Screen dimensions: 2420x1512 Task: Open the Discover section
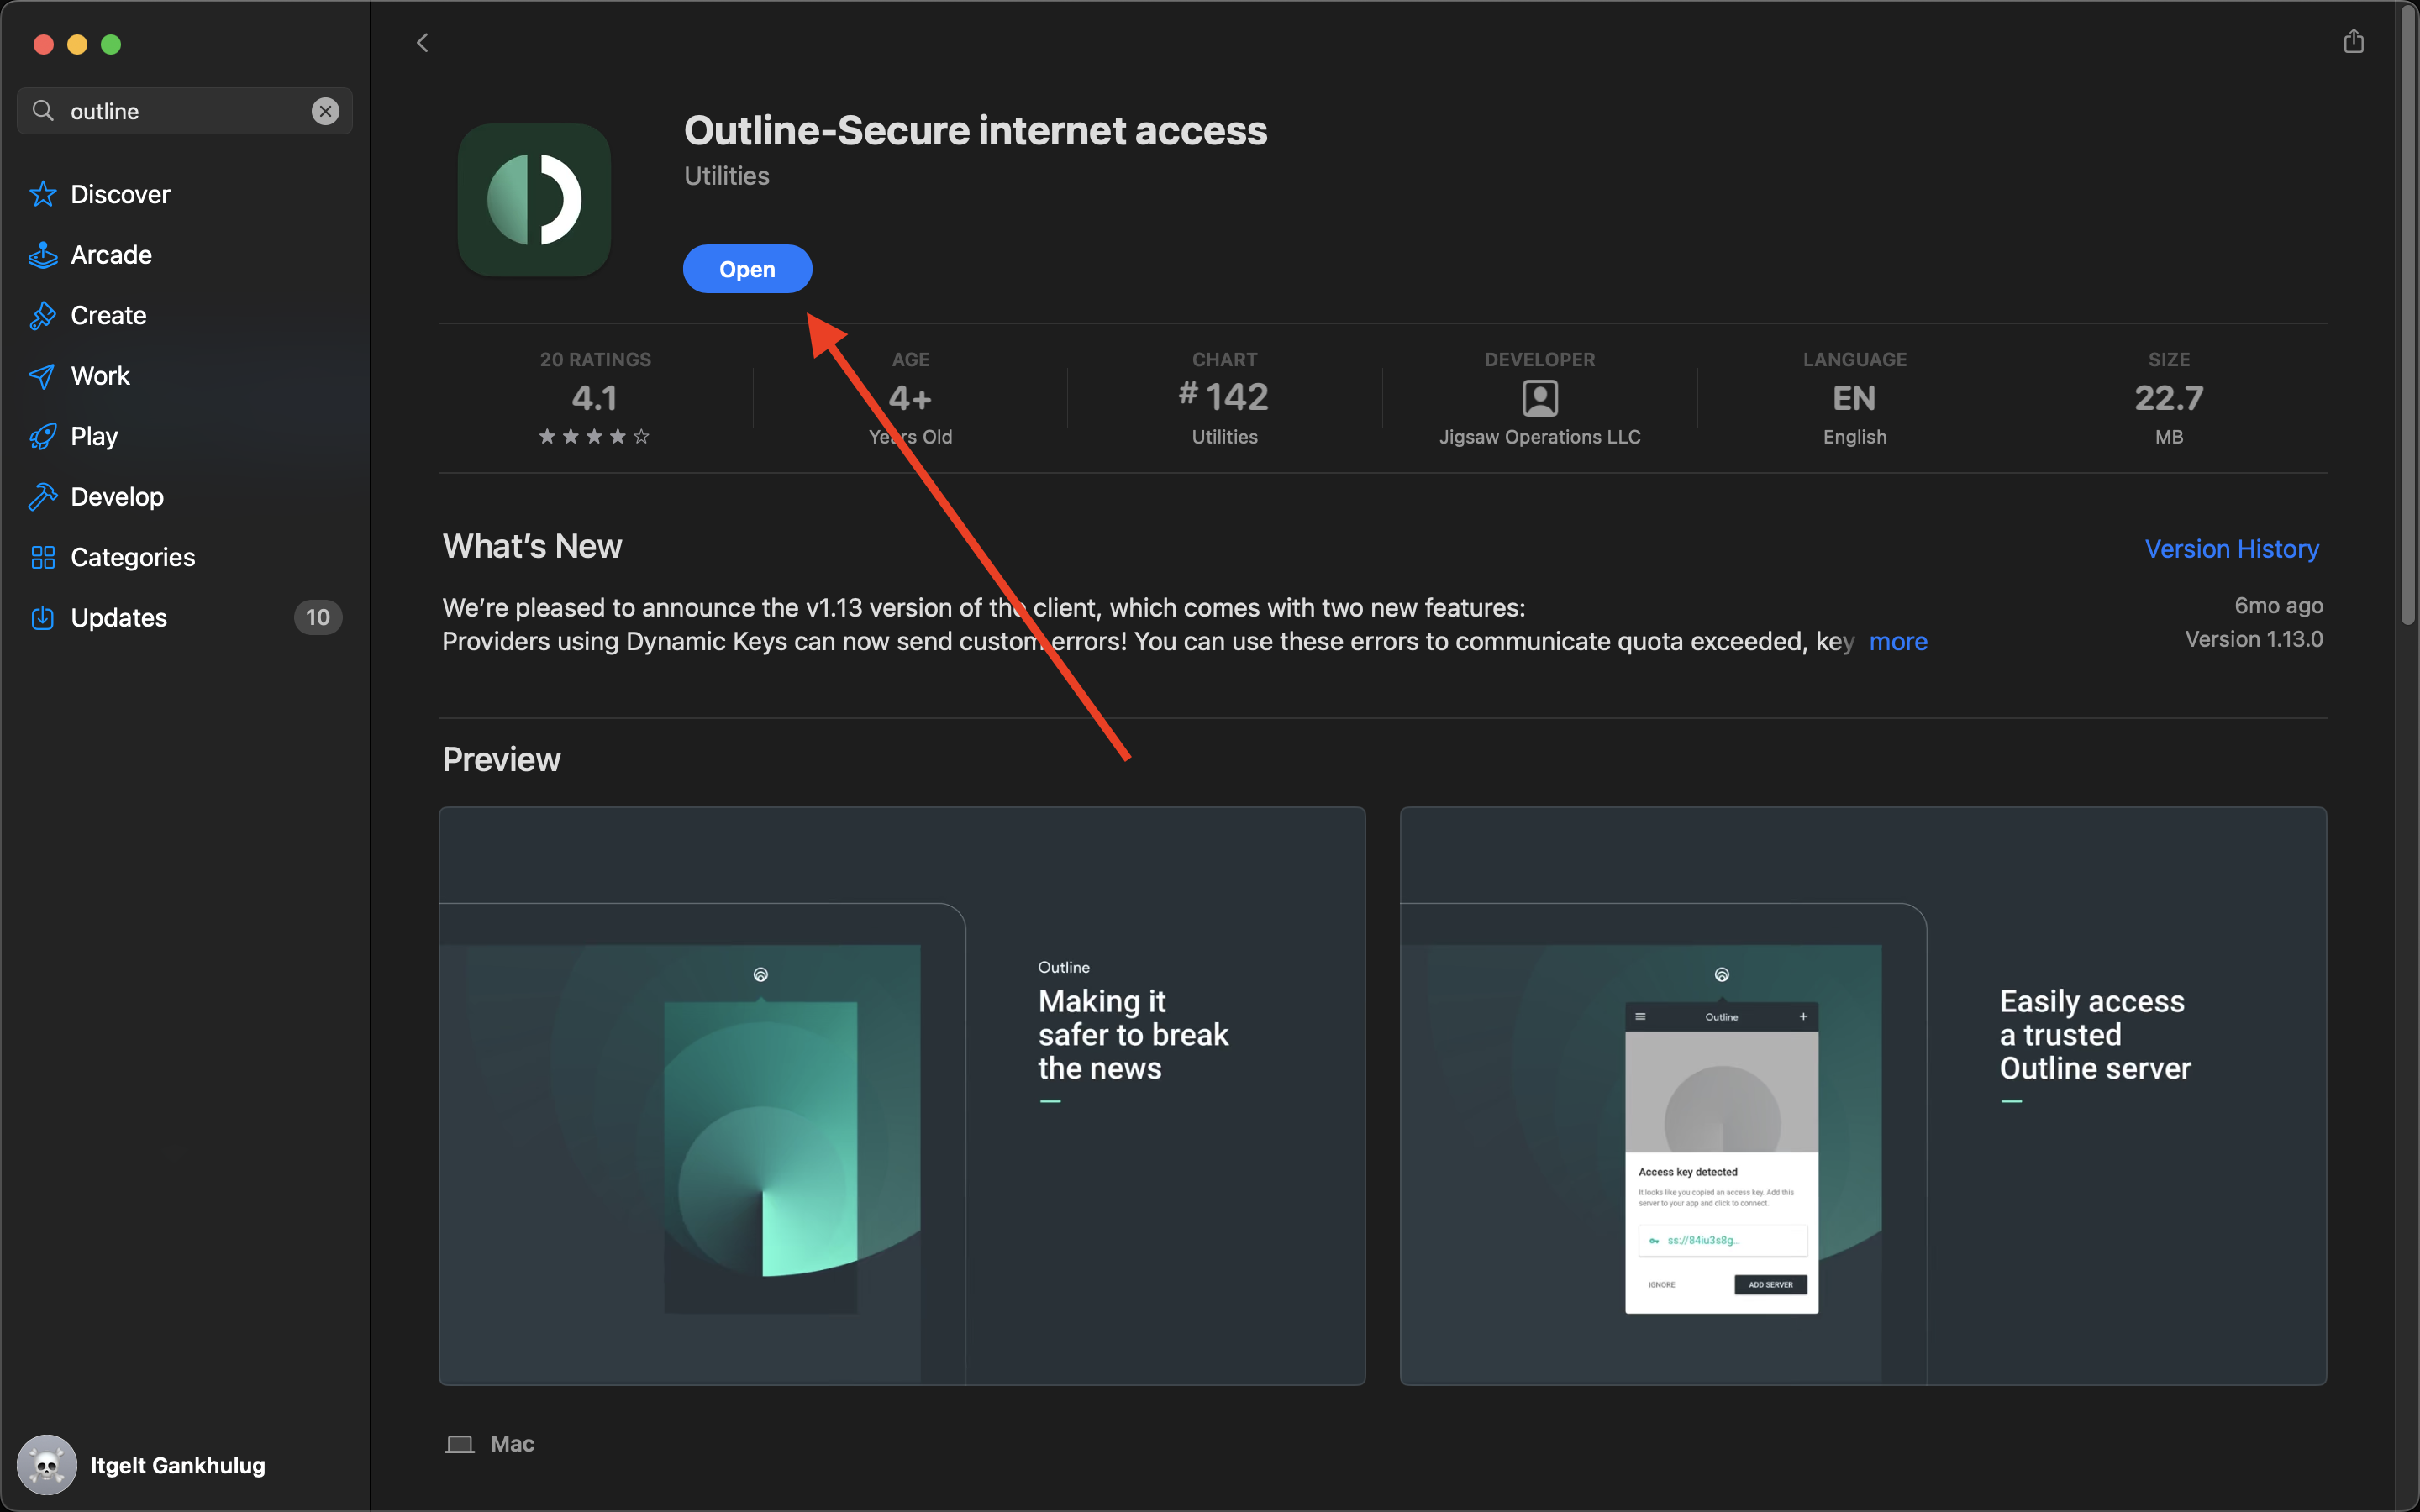[120, 194]
